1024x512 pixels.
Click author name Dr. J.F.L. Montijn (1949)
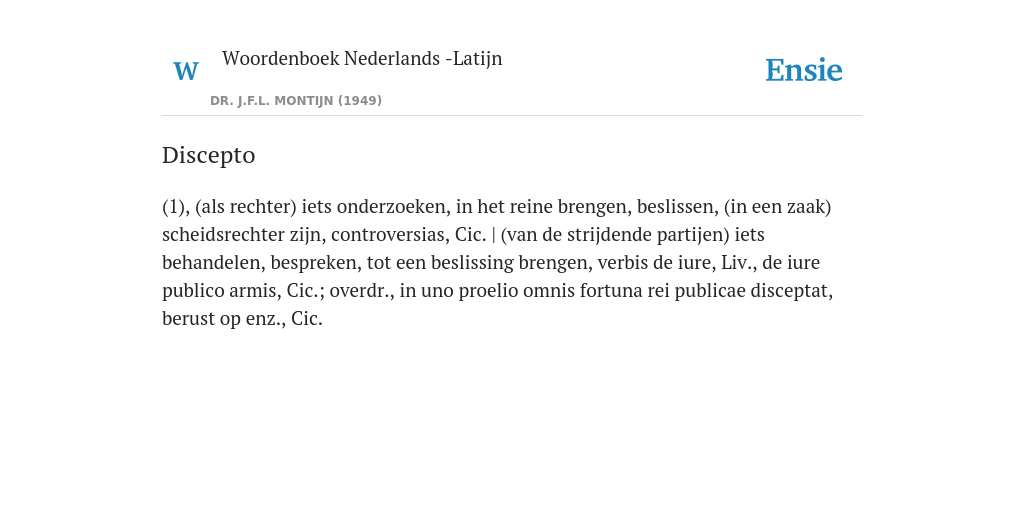pyautogui.click(x=296, y=101)
